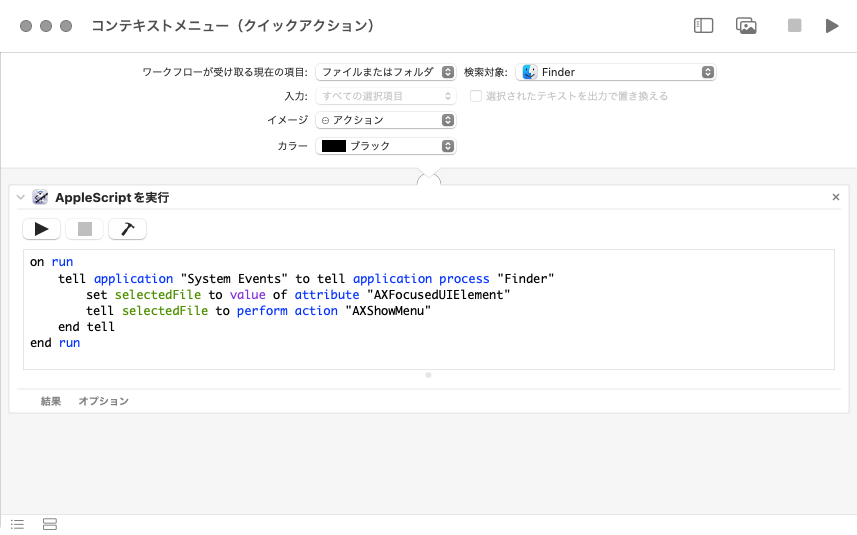Switch to the 結果 tab

51,401
